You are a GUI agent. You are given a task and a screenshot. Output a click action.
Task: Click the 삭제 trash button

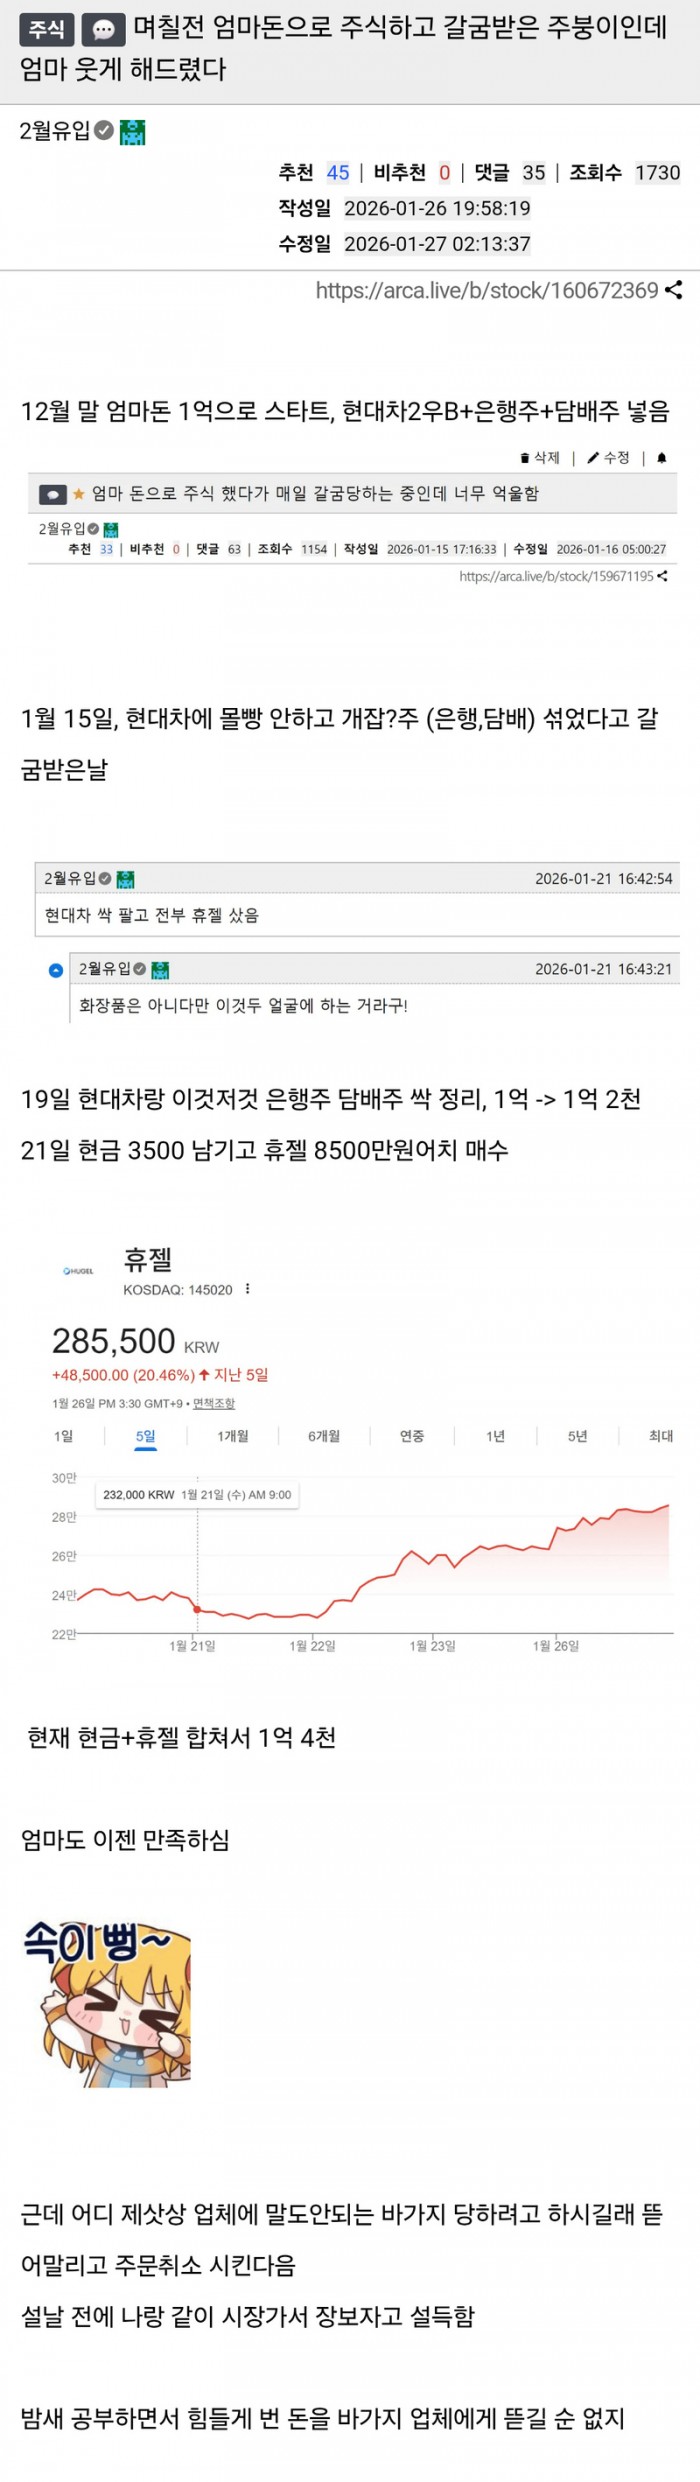tap(540, 458)
